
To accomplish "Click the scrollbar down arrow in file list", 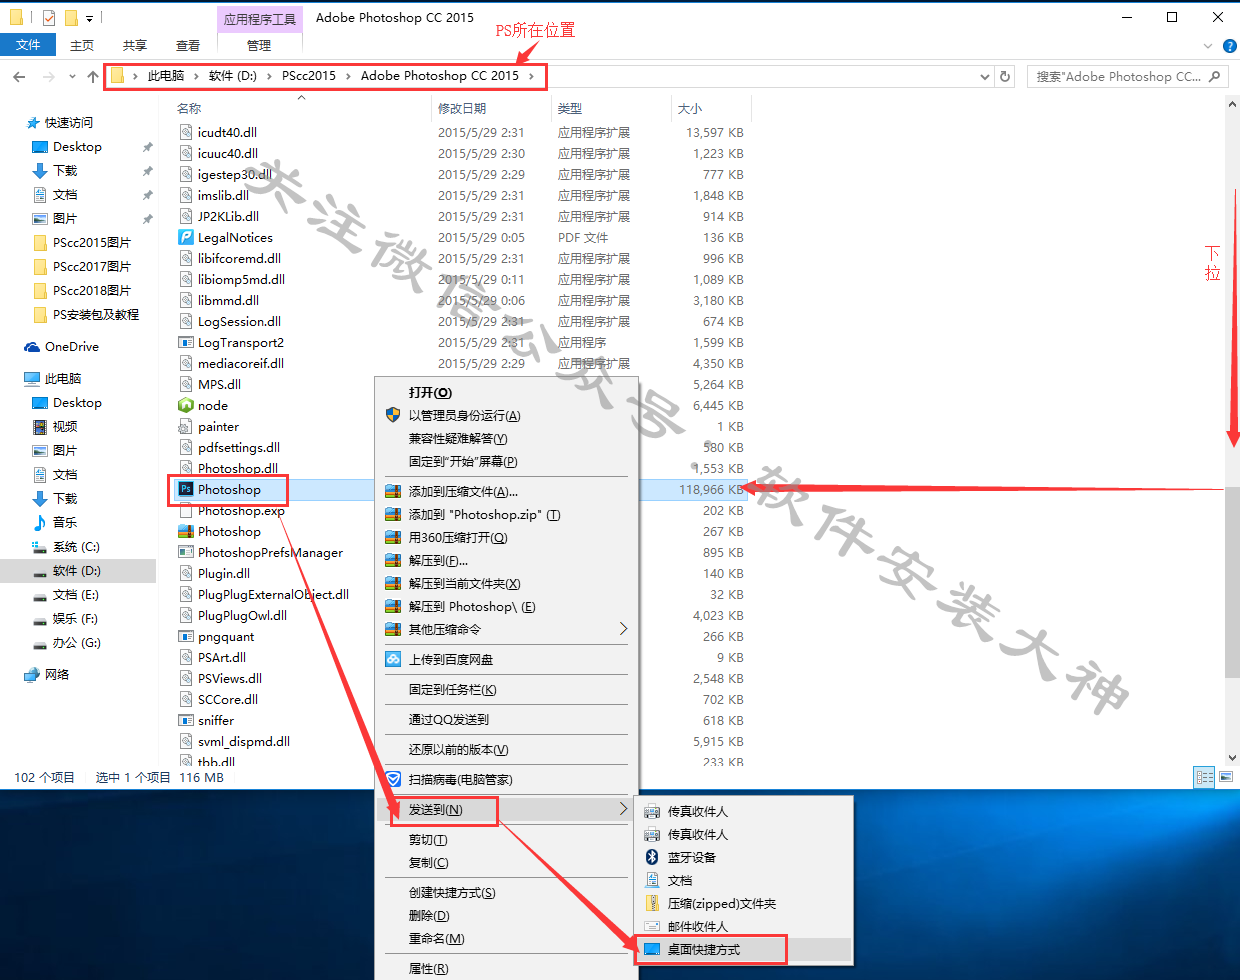I will point(1232,758).
